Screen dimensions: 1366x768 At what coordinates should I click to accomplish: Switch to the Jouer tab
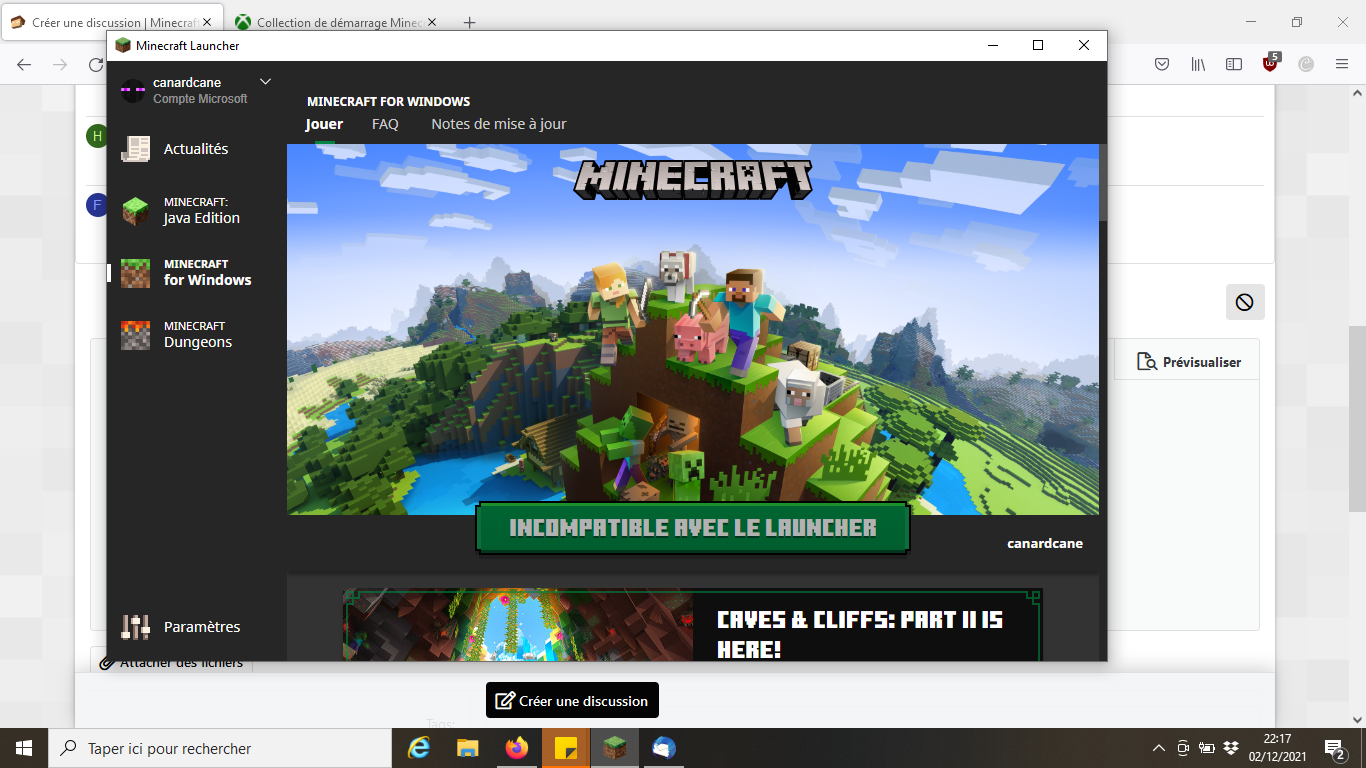[324, 124]
